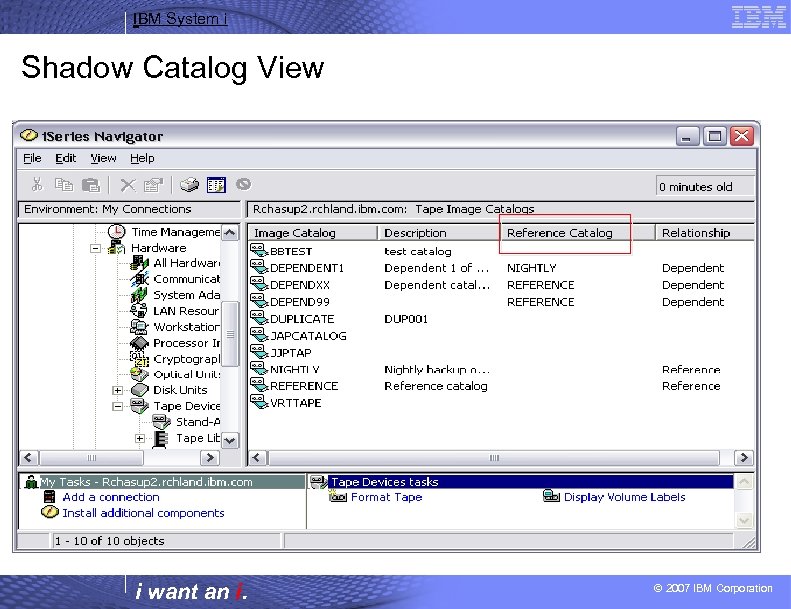Click the Delete X toolbar icon

click(128, 185)
